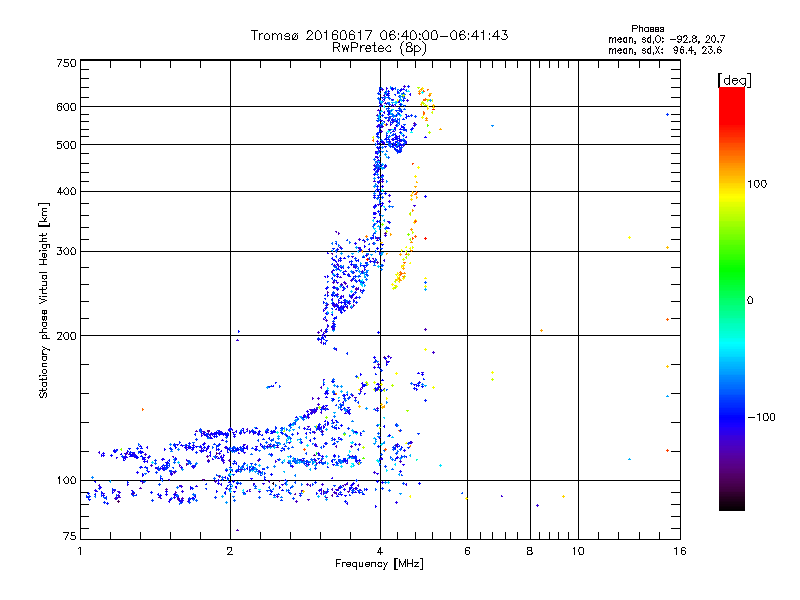Click the x-axis tick label '6'
Image resolution: width=800 pixels, height=600 pixels.
tap(467, 551)
